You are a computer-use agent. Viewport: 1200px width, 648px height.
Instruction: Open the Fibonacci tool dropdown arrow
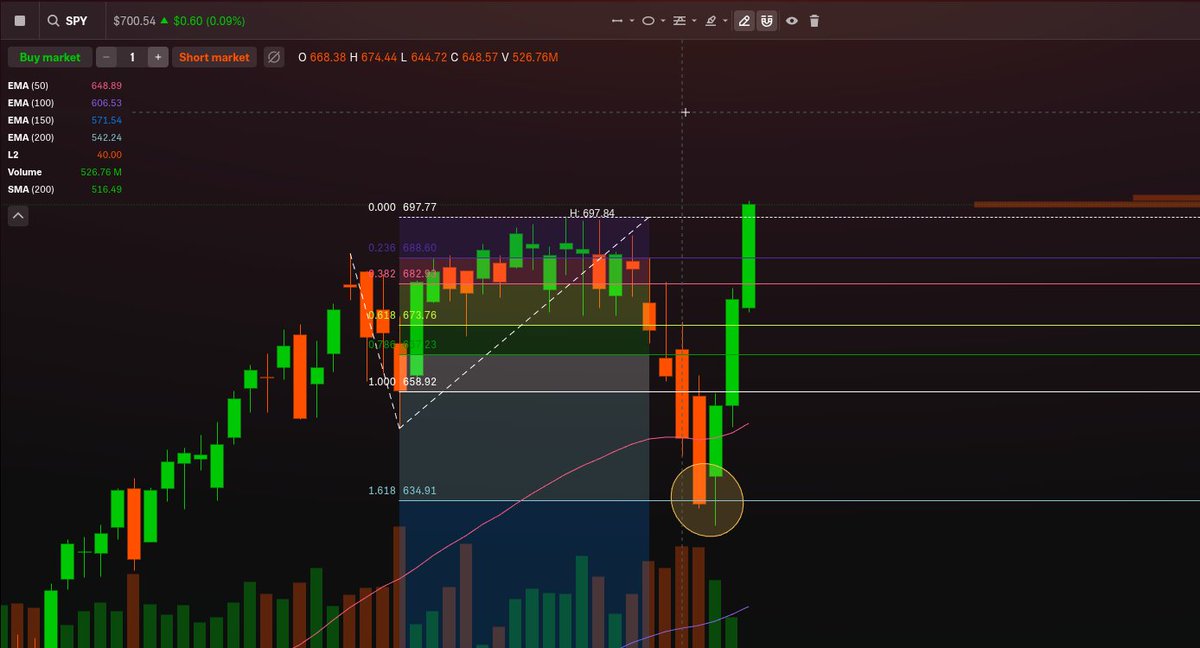click(694, 20)
